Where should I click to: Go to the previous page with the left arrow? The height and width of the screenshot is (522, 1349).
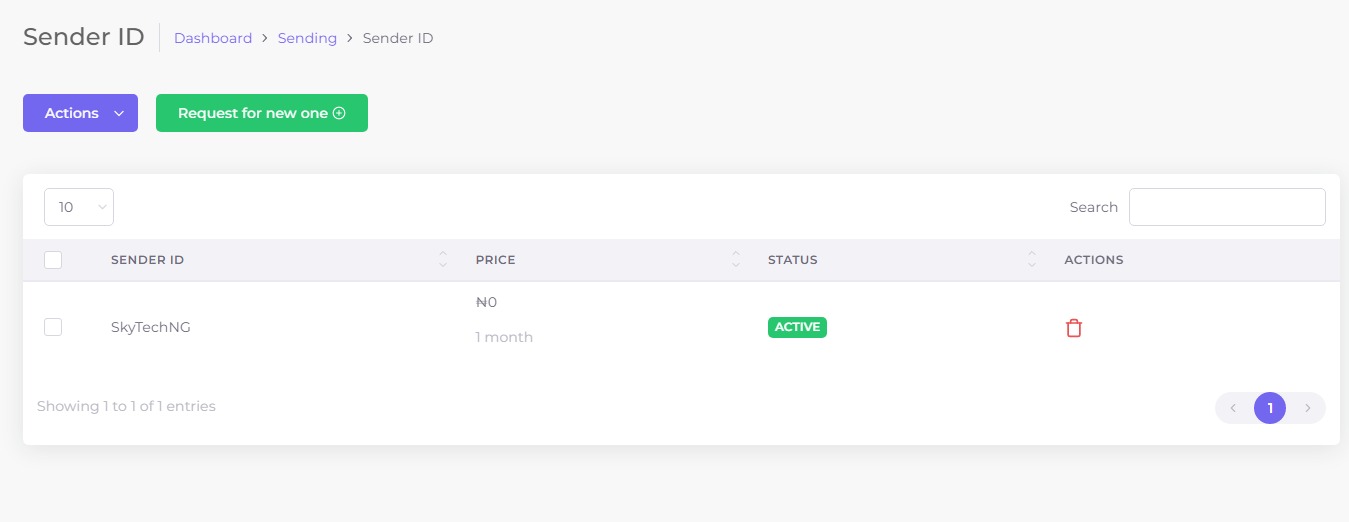[x=1233, y=408]
